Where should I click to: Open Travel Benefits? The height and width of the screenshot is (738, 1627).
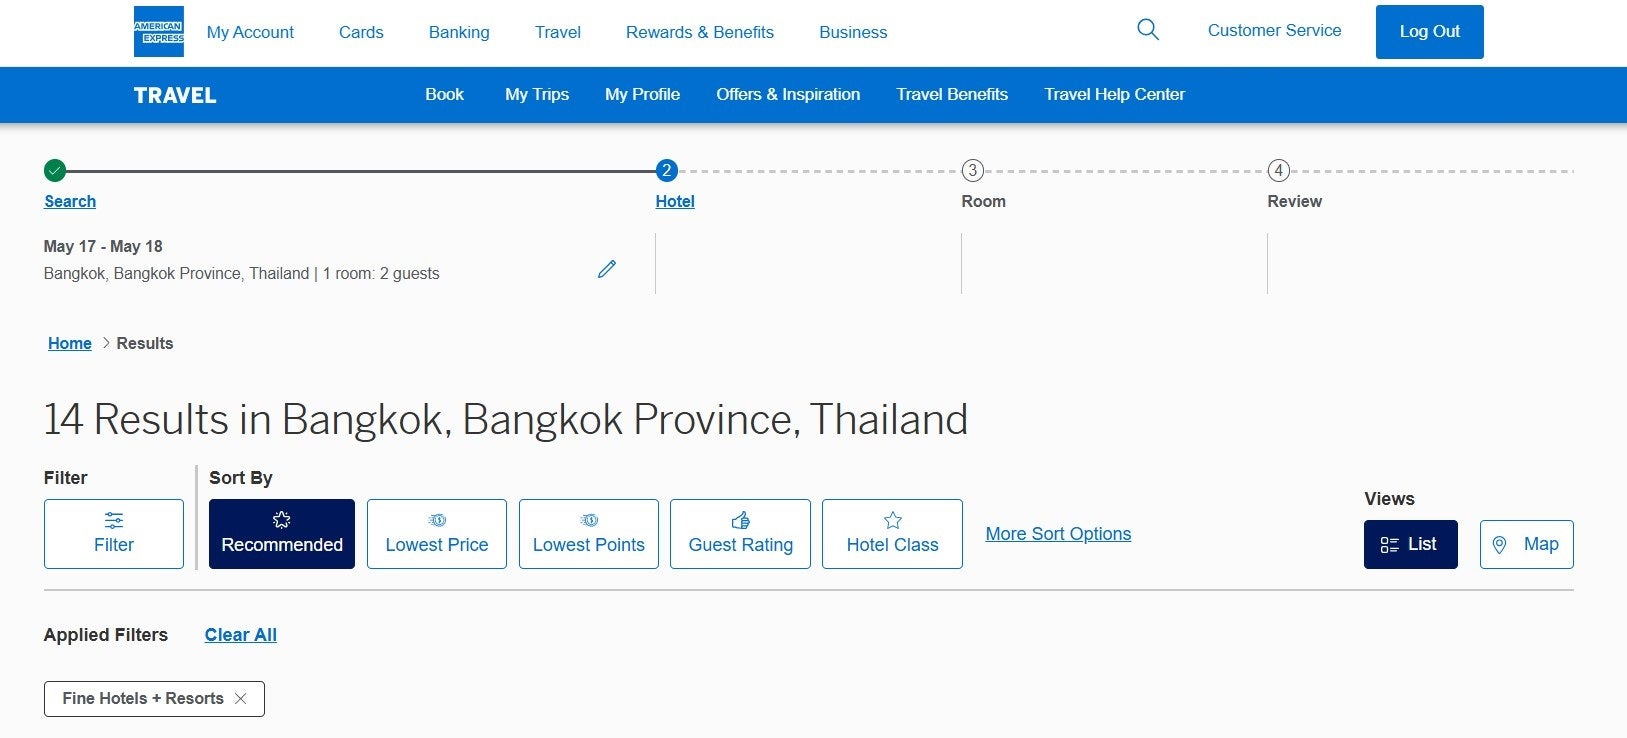click(952, 94)
